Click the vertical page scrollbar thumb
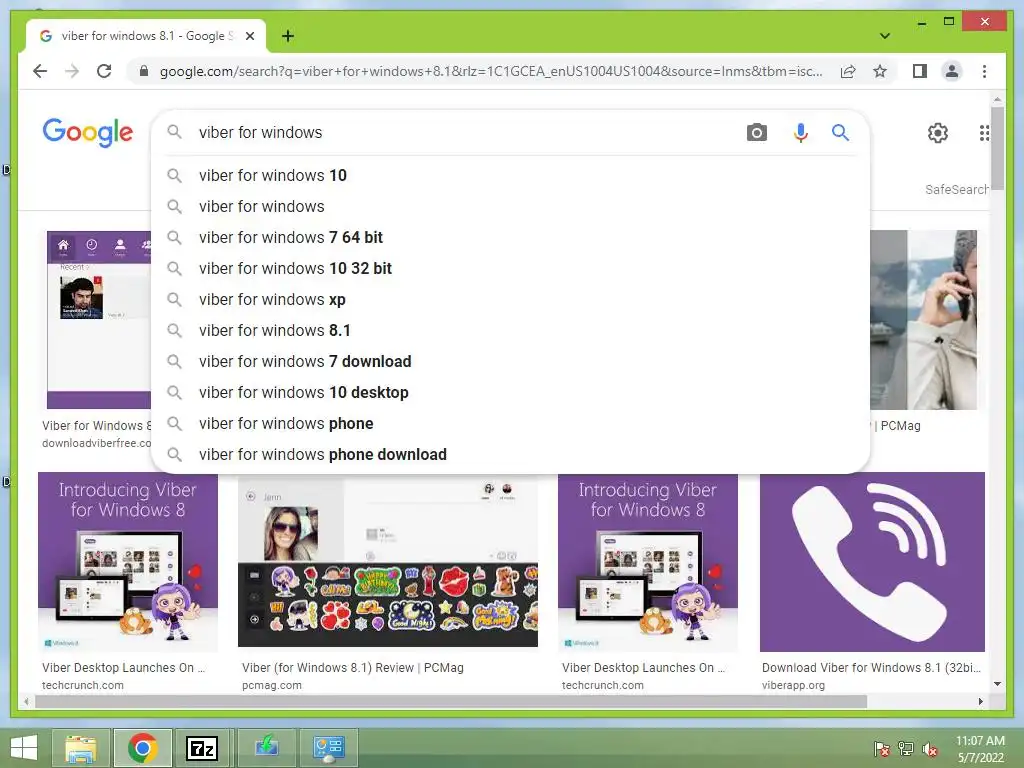Viewport: 1024px width, 768px height. click(x=997, y=148)
